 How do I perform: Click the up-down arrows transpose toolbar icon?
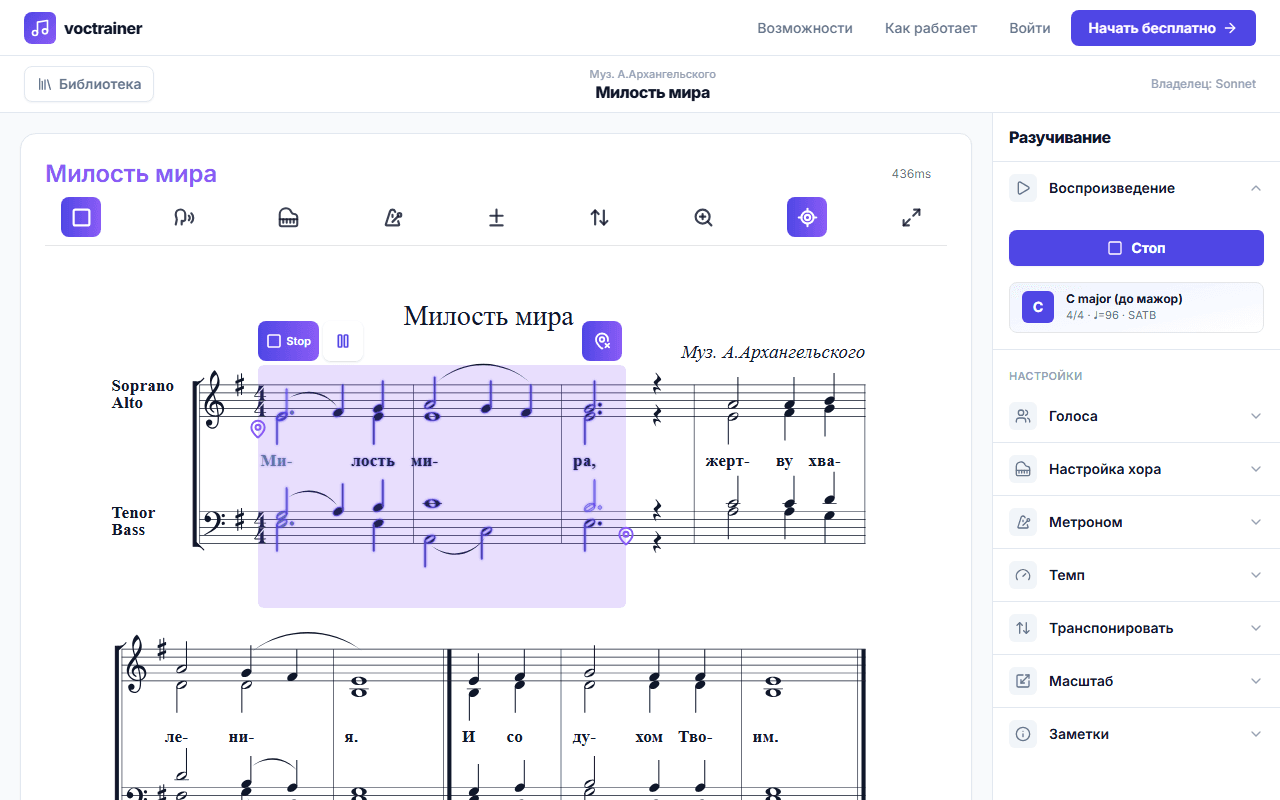point(599,217)
